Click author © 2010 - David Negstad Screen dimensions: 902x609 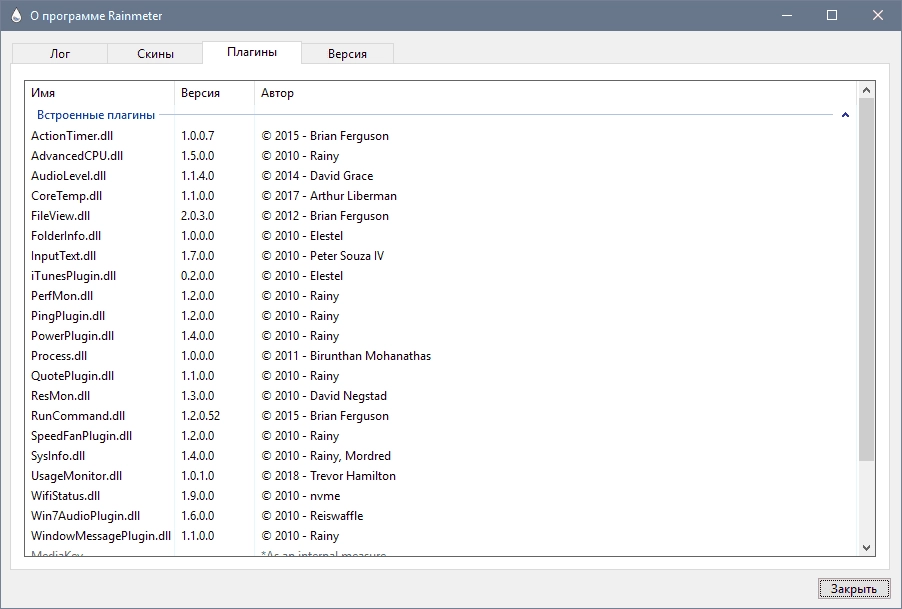324,396
